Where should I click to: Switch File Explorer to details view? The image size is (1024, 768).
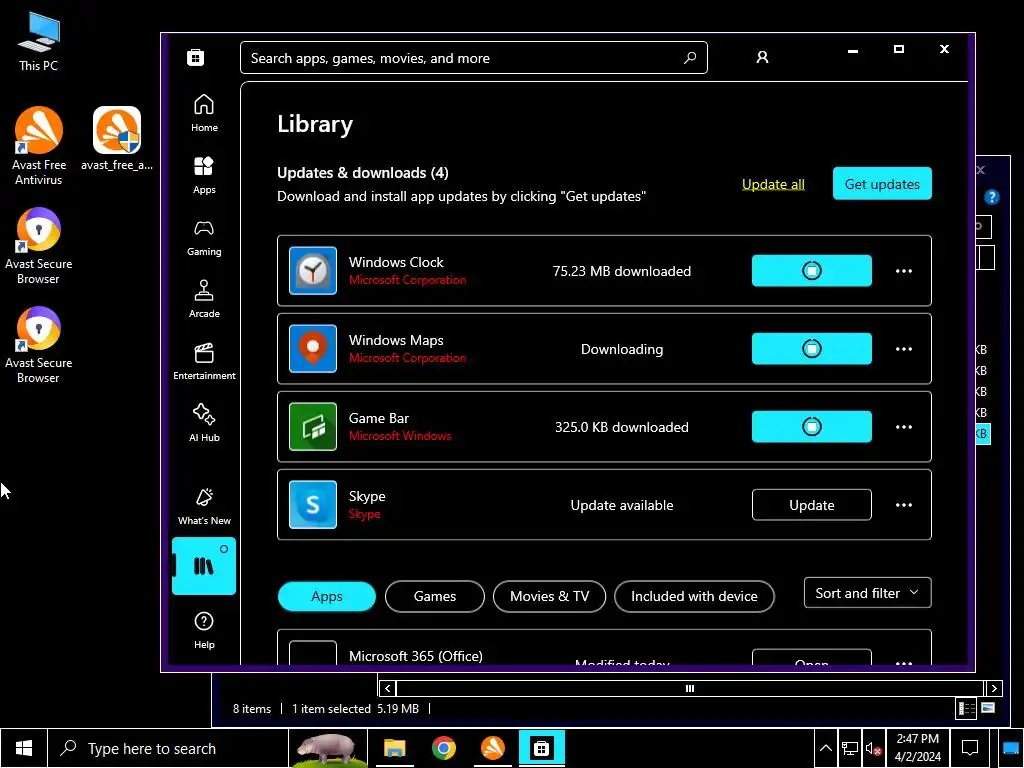(x=966, y=708)
